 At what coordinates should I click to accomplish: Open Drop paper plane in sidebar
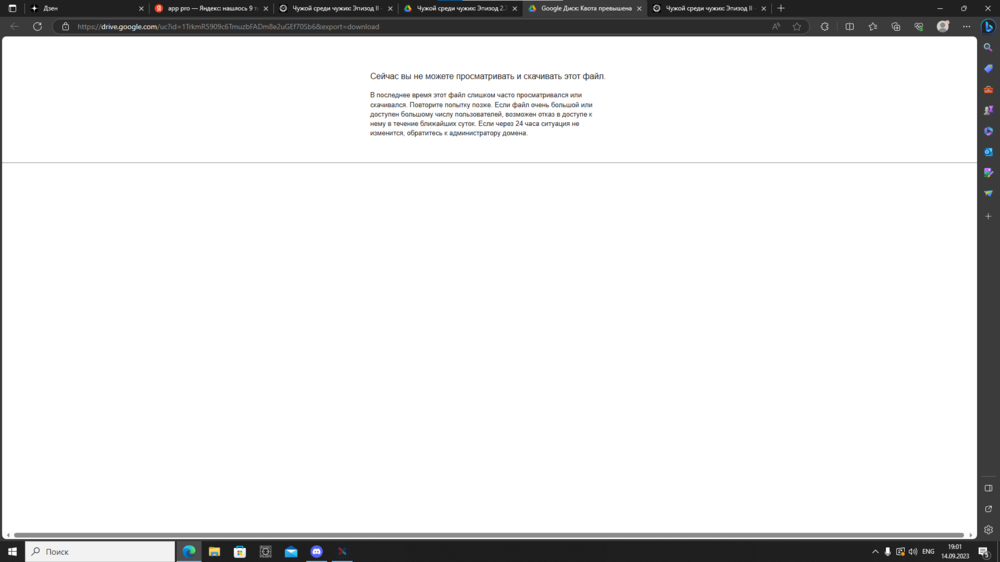(988, 193)
